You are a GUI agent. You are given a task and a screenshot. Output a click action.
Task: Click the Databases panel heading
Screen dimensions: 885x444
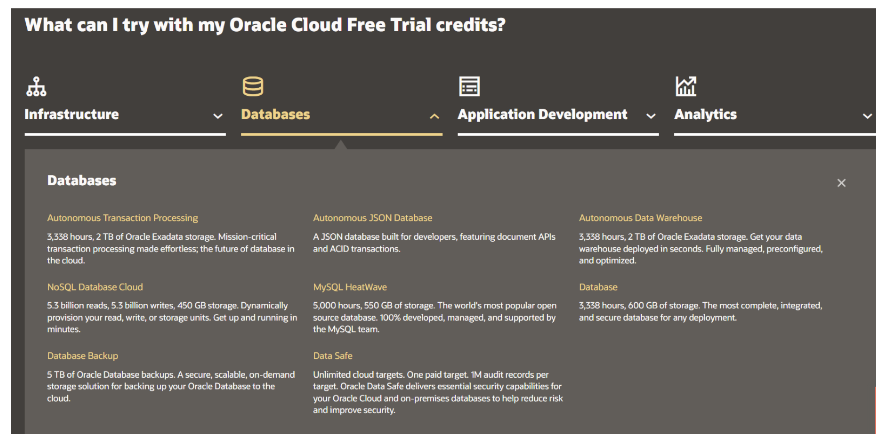point(82,181)
